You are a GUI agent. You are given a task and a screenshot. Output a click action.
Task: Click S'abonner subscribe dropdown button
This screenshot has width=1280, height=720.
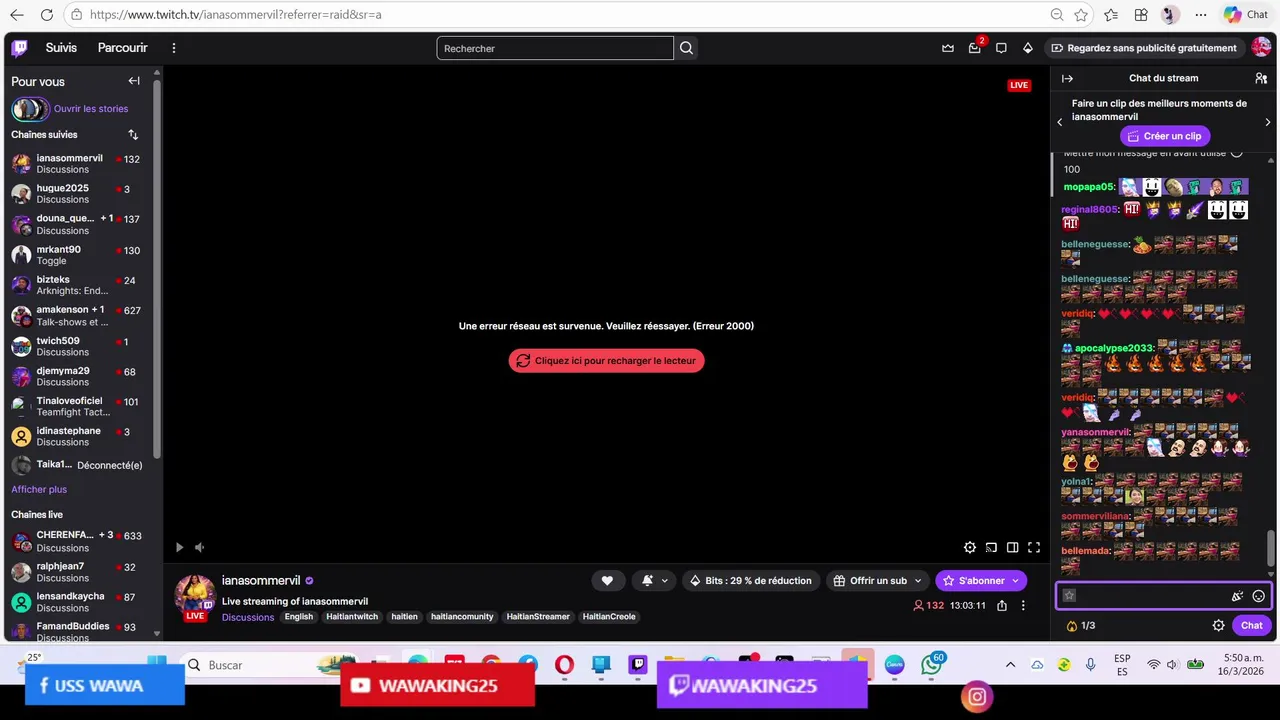981,580
